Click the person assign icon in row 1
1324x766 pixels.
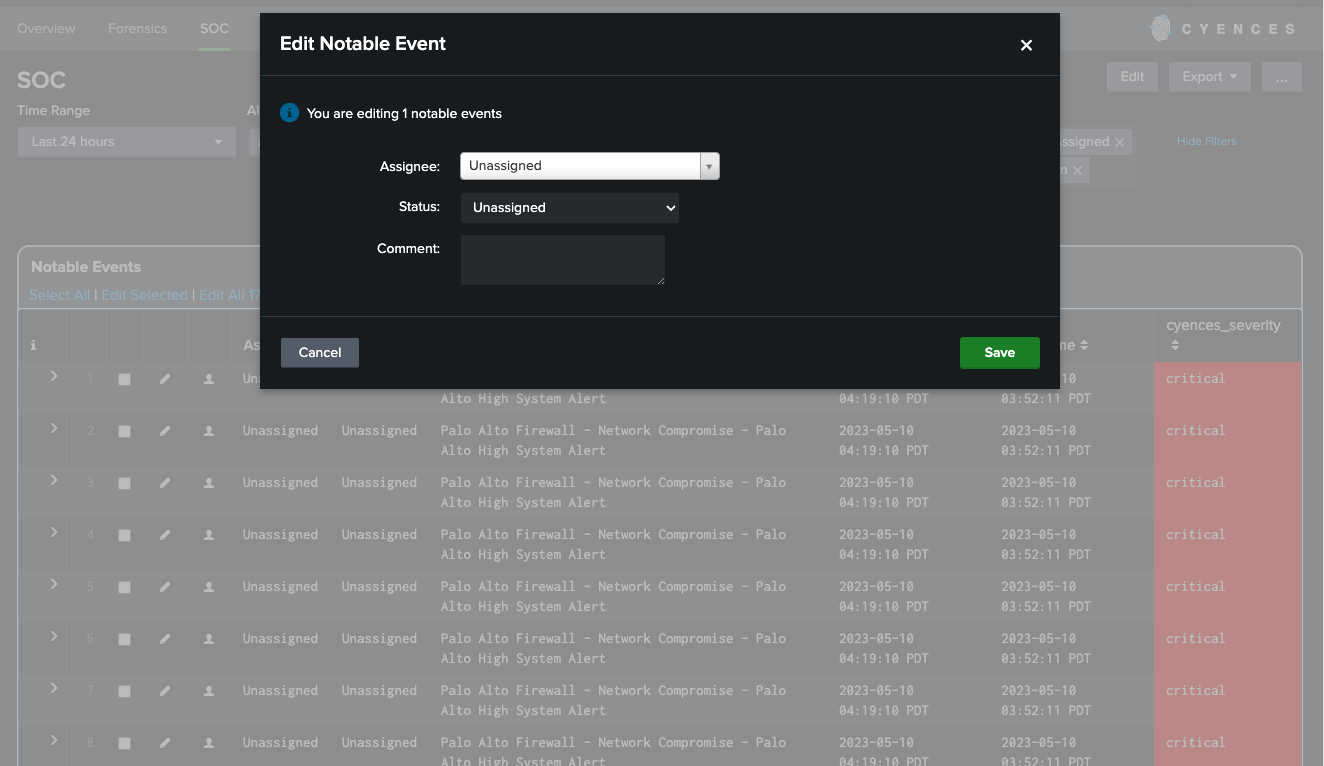coord(209,379)
